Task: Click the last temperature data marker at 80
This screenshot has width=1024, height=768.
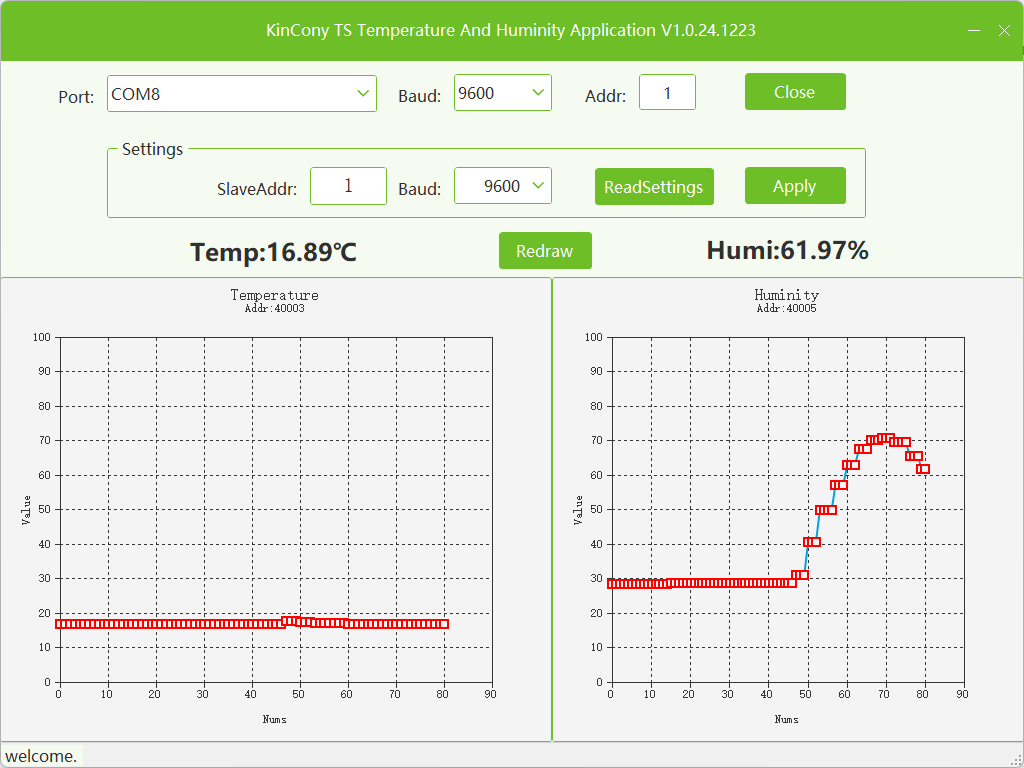Action: 442,624
